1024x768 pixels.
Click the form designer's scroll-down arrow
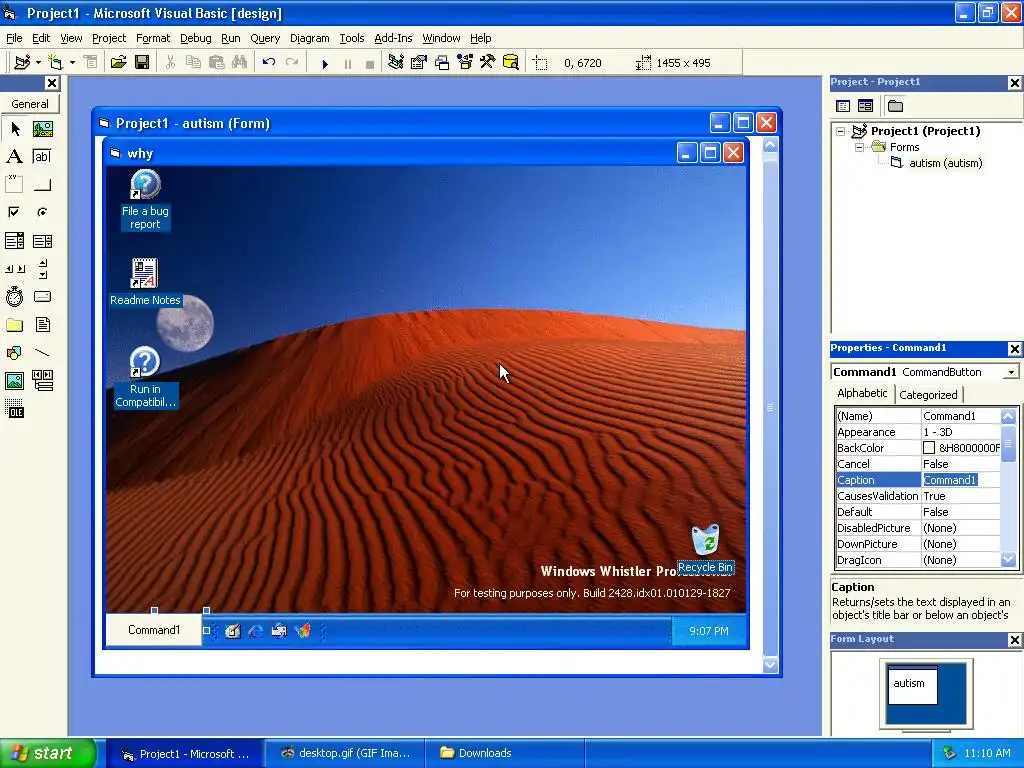pos(770,665)
